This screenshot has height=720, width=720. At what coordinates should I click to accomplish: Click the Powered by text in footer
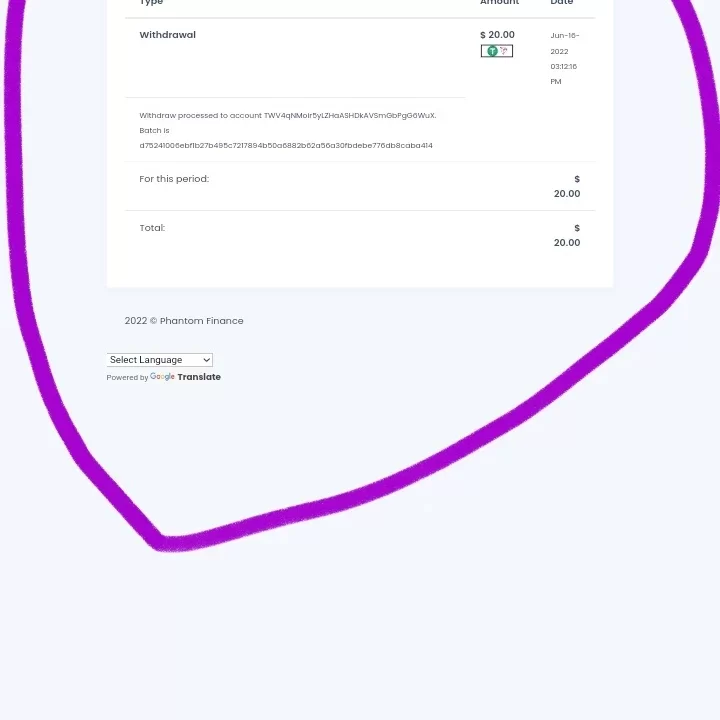click(127, 377)
